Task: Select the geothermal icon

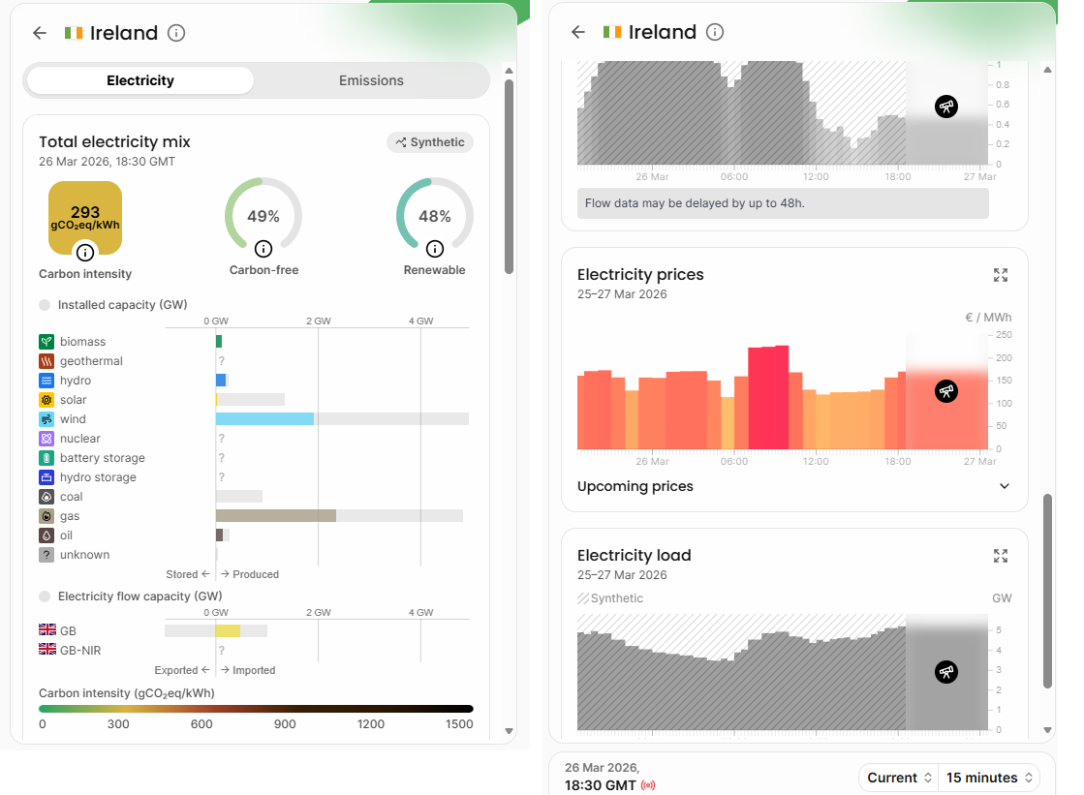Action: [46, 361]
